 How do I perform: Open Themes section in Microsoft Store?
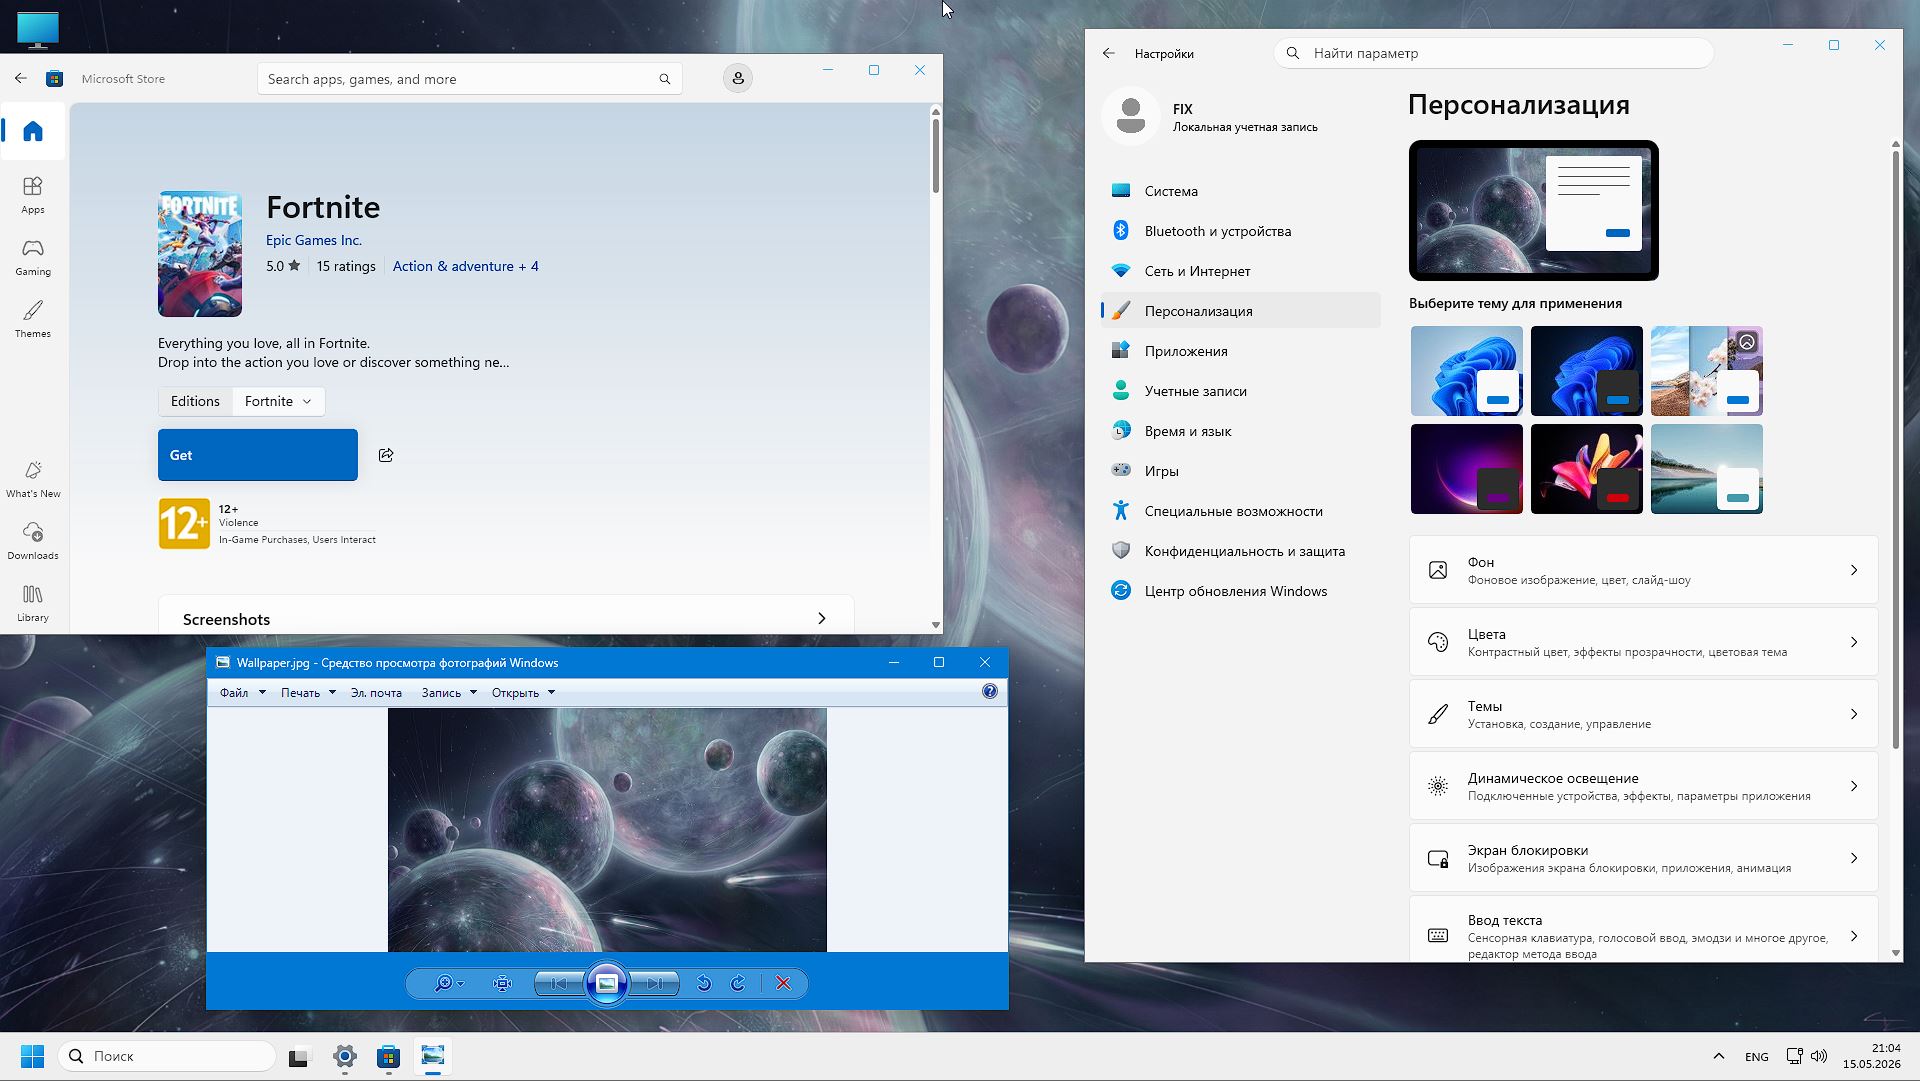point(33,319)
